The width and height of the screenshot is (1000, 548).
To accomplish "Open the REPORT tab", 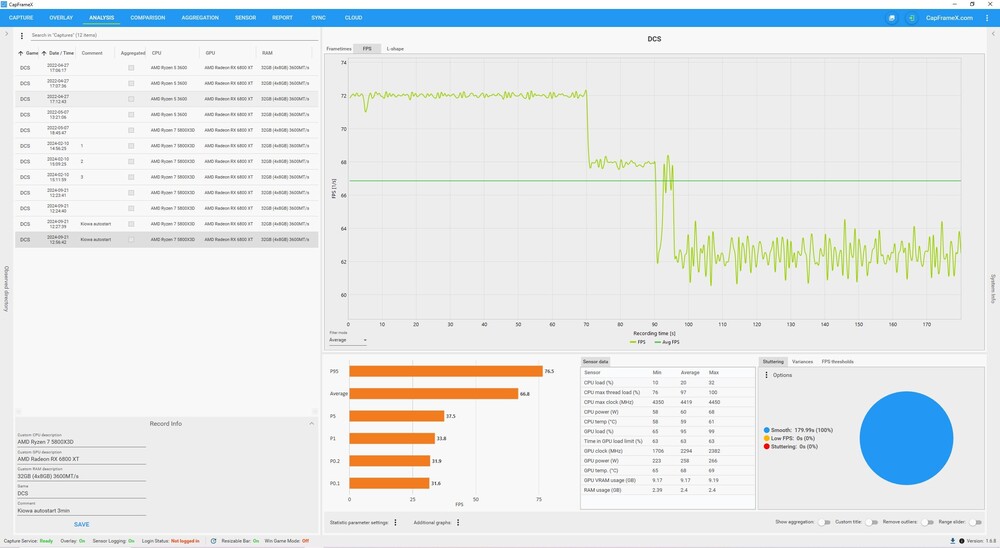I will pyautogui.click(x=283, y=18).
